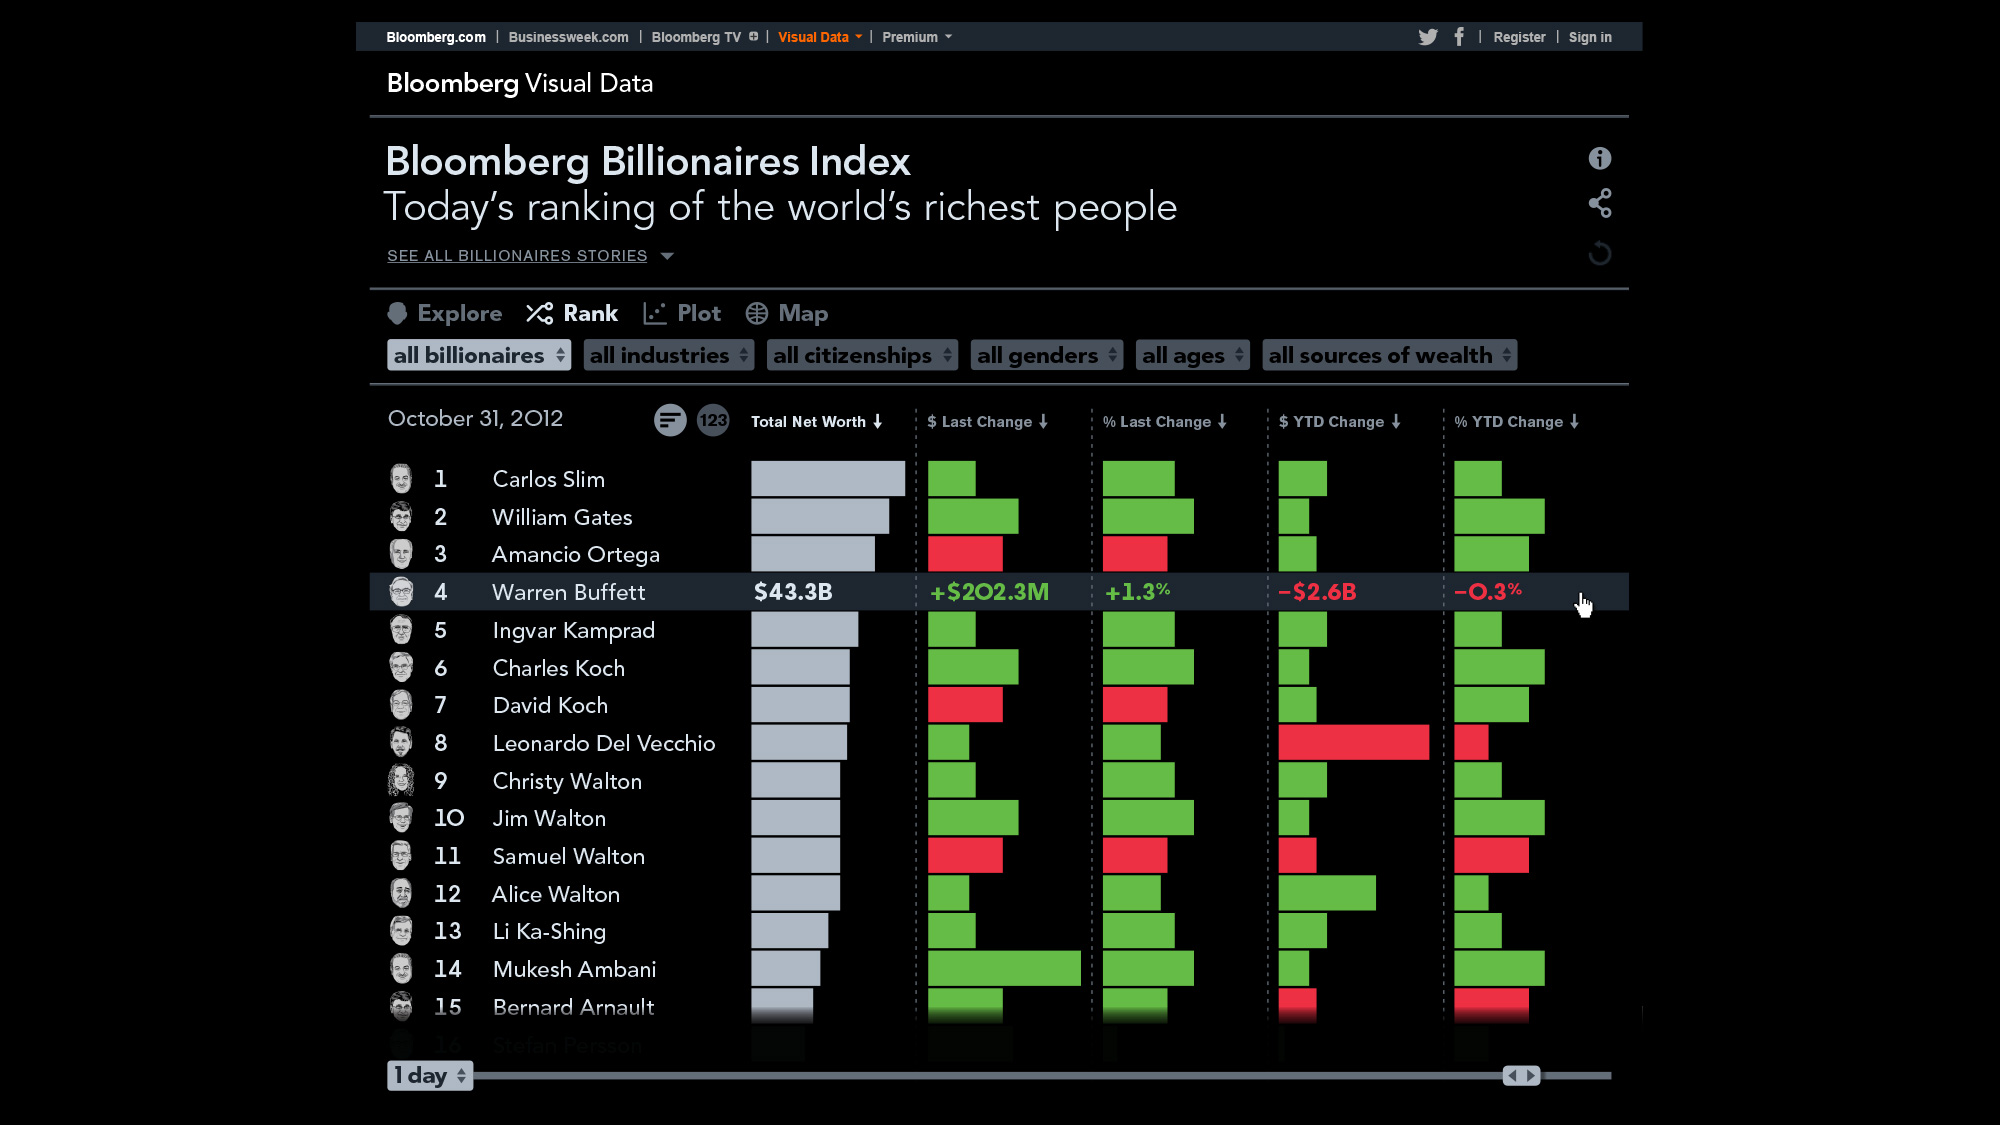Toggle the 123 numeric view button
This screenshot has width=2000, height=1125.
click(x=713, y=420)
